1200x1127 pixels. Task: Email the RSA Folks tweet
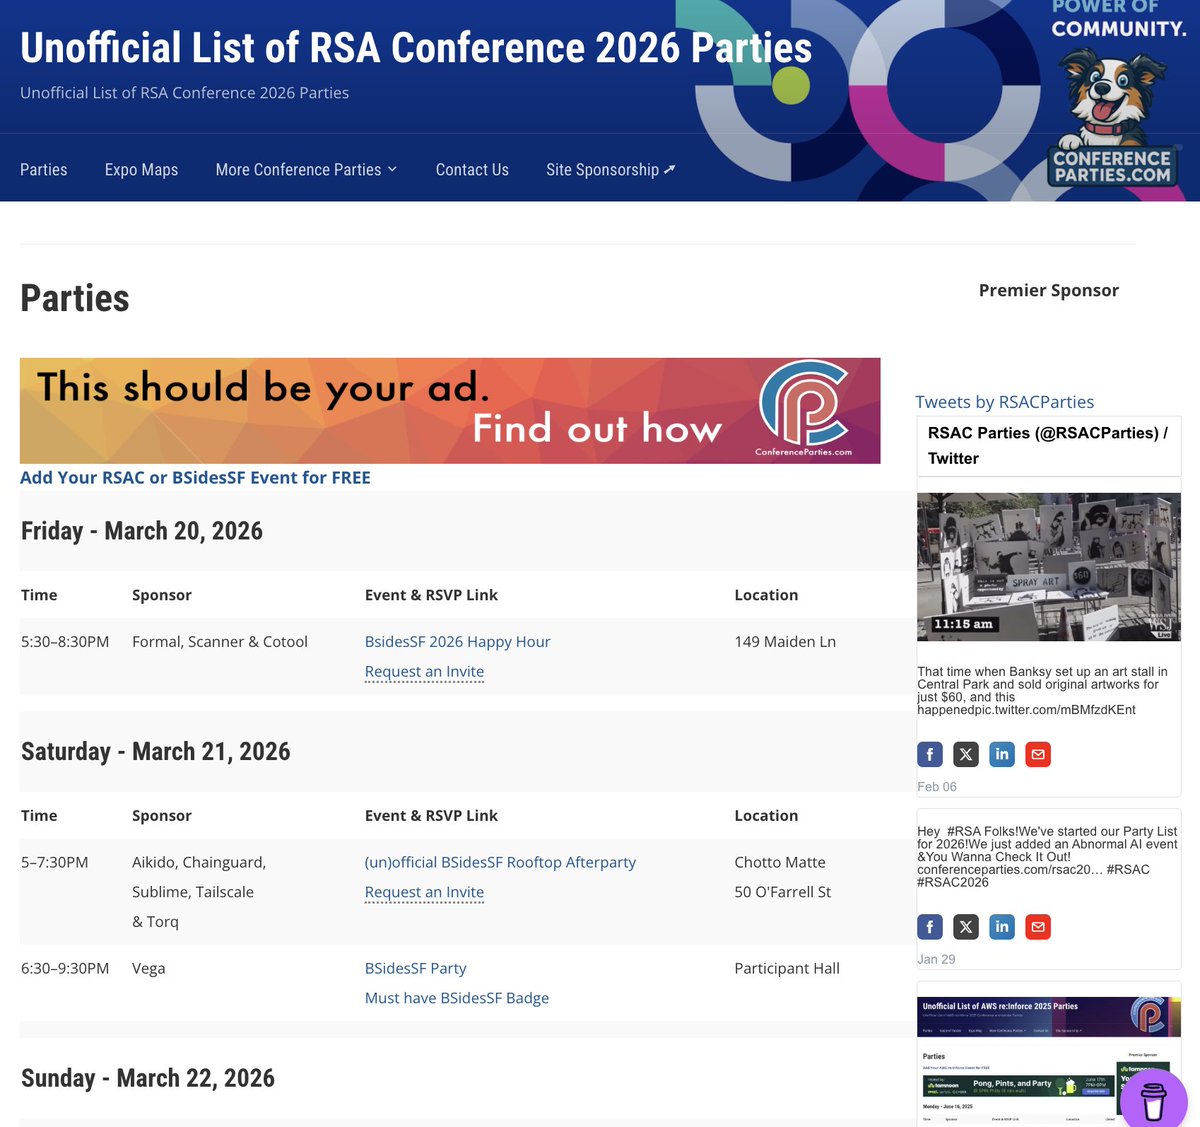click(1038, 927)
